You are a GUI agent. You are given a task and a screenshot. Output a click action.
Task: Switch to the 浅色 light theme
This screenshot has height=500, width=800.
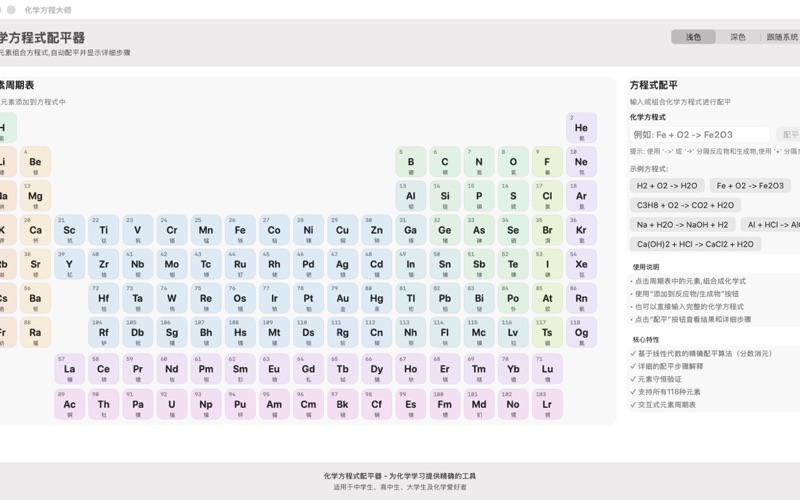coord(693,37)
